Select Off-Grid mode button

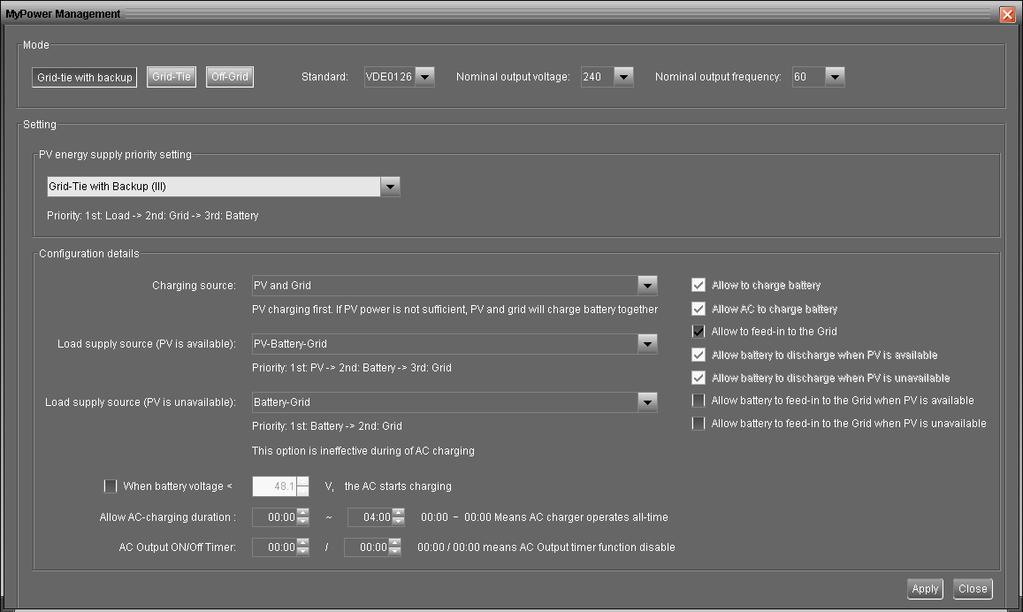pos(230,76)
